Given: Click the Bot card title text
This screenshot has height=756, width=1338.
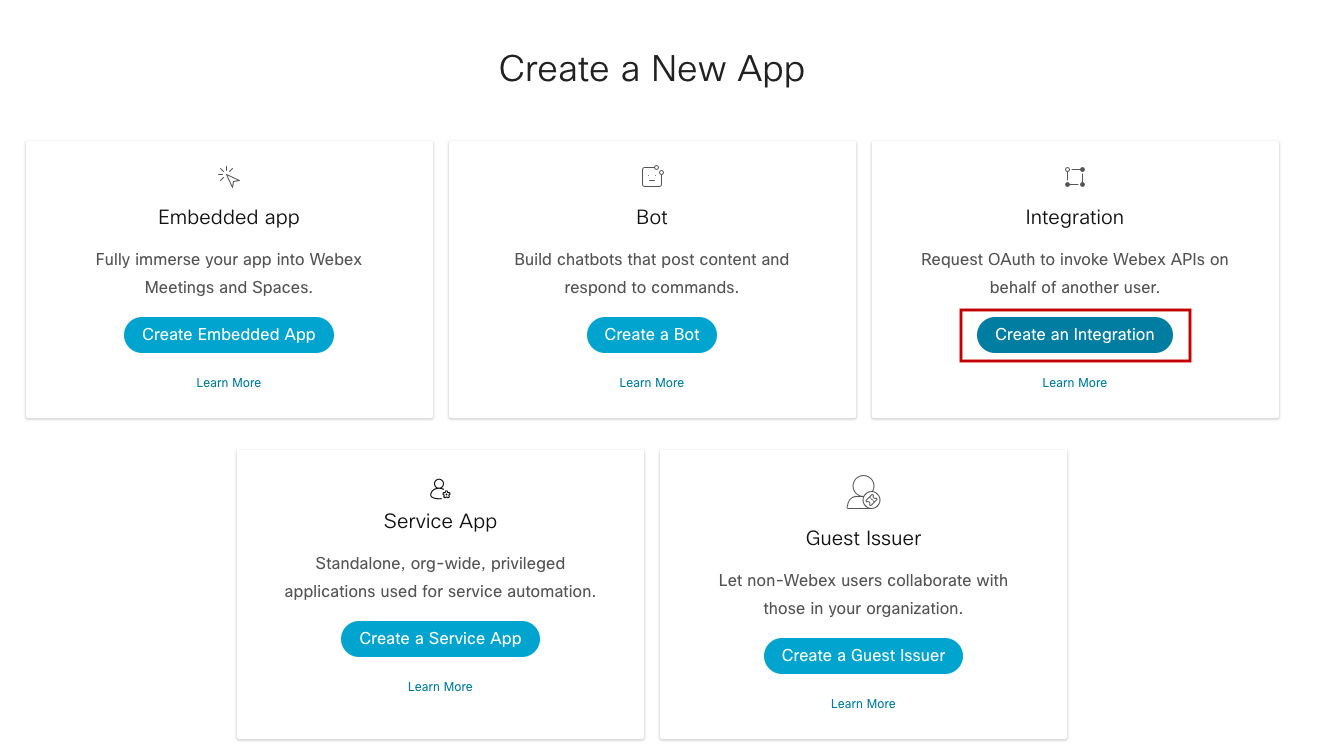Looking at the screenshot, I should (652, 216).
